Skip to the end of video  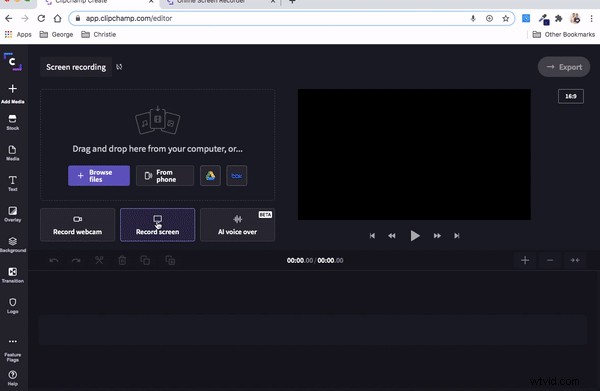click(457, 236)
